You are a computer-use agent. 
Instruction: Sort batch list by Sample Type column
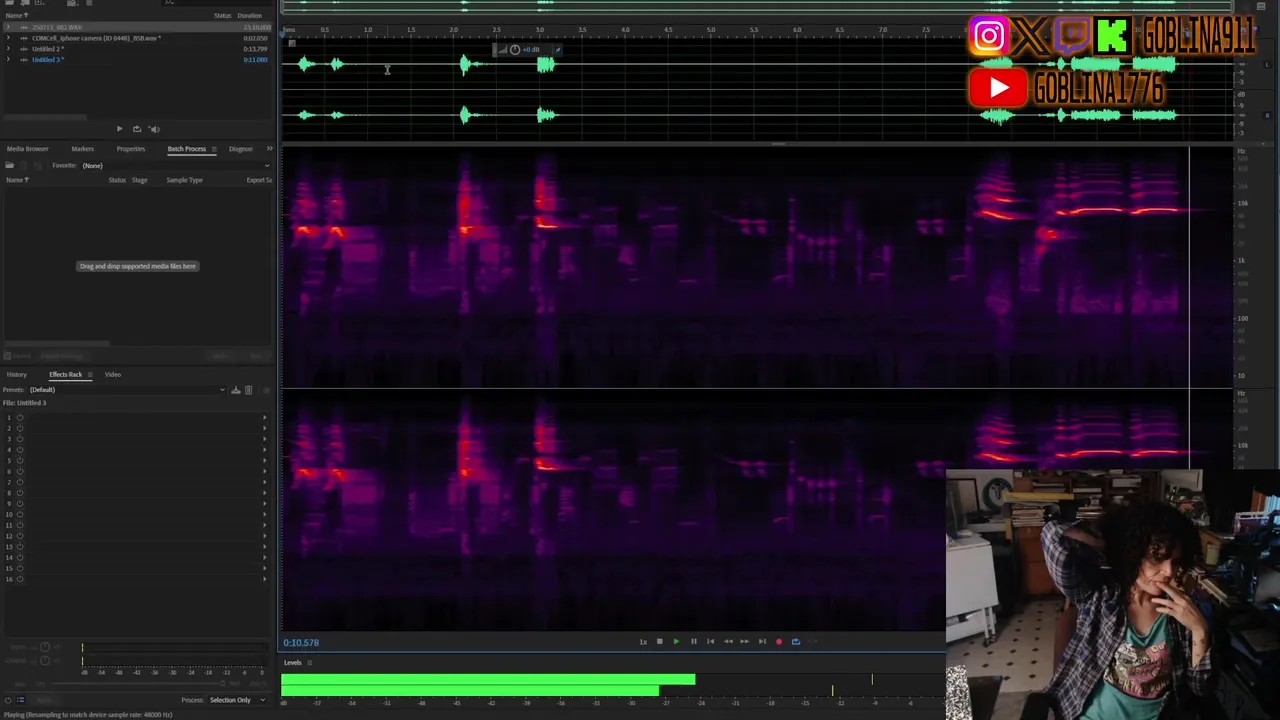pos(184,180)
